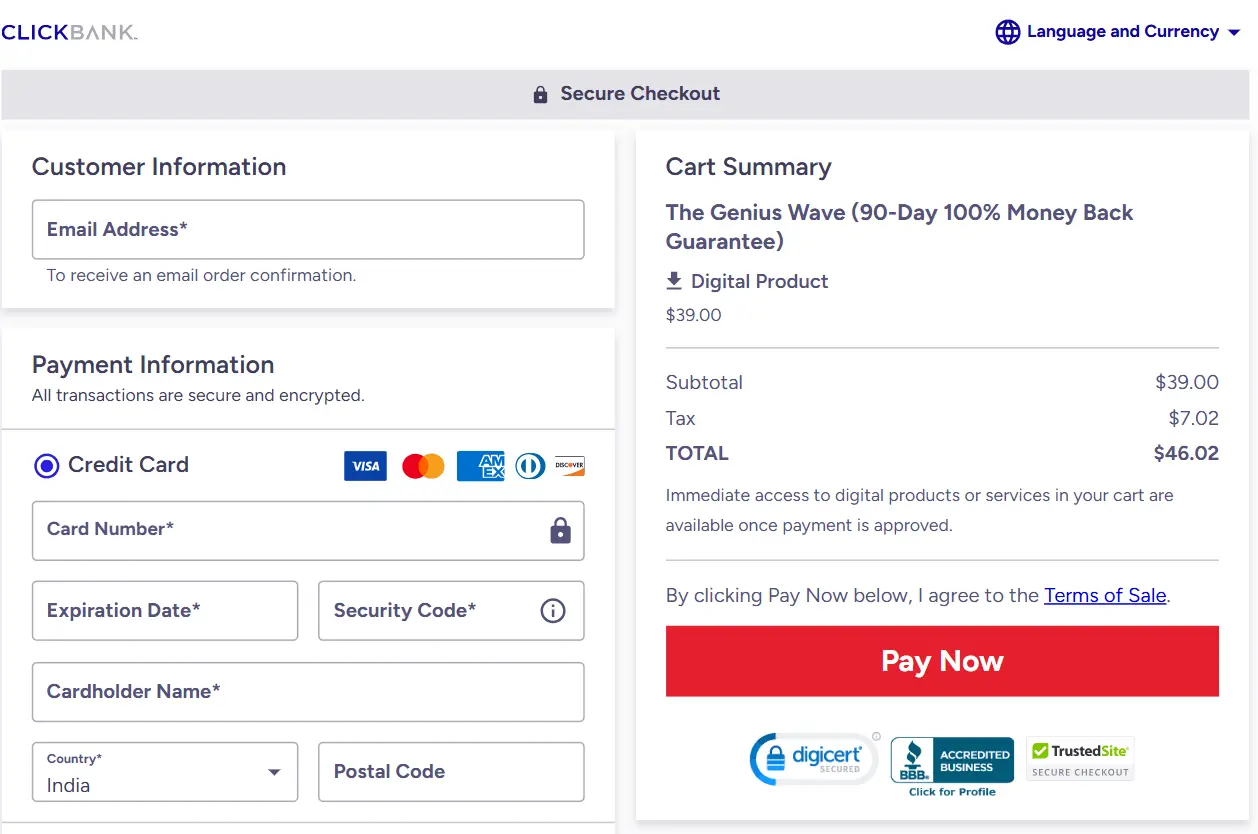Viewport: 1258px width, 834px height.
Task: Open the Terms of Sale link
Action: coord(1105,596)
